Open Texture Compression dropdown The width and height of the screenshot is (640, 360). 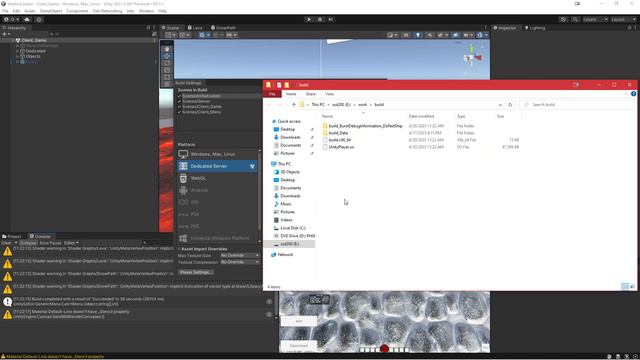pos(240,262)
